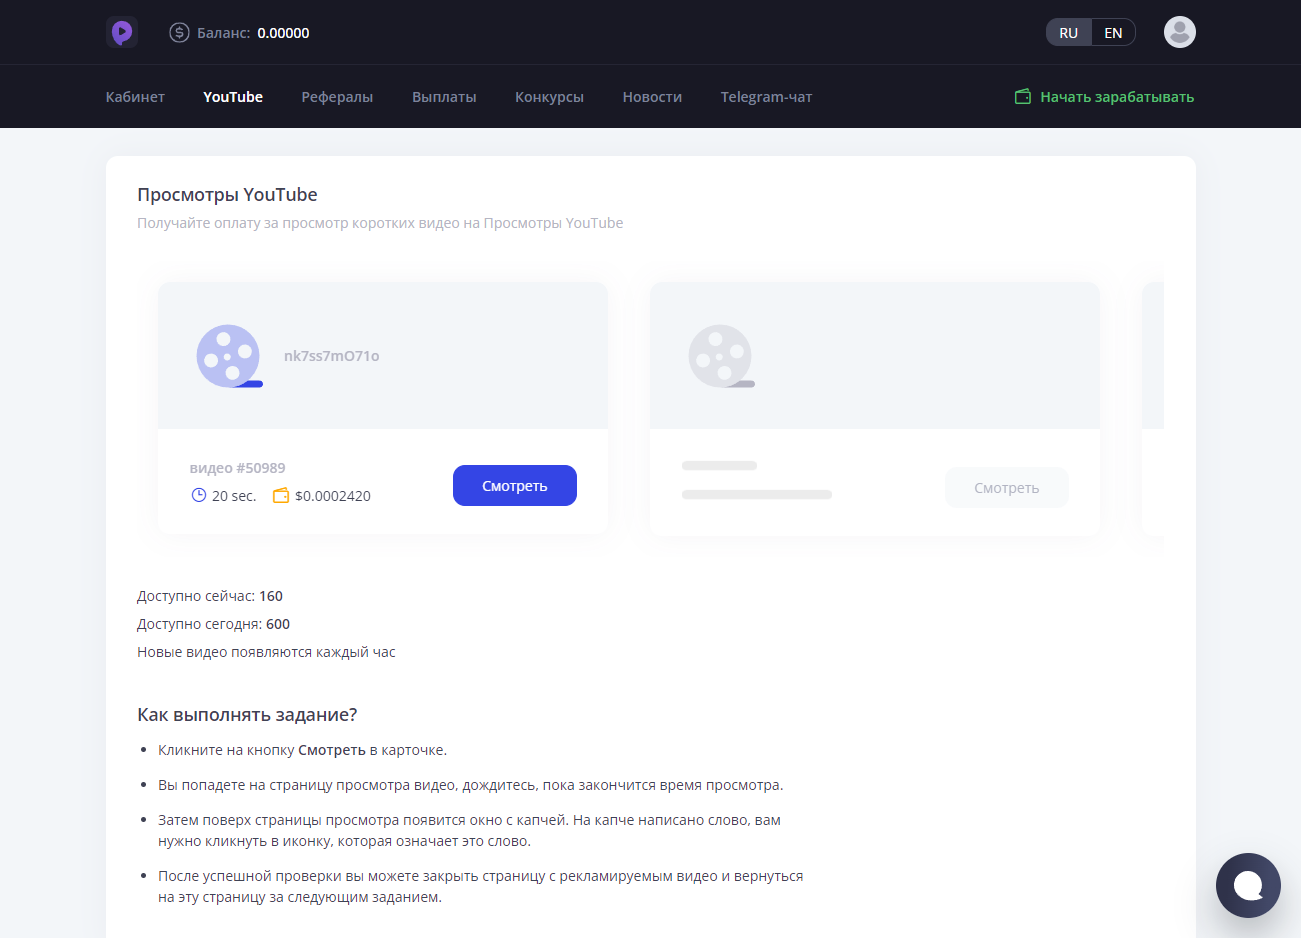The image size is (1301, 938).
Task: Click the Доступно сегодня: 600 line
Action: [213, 624]
